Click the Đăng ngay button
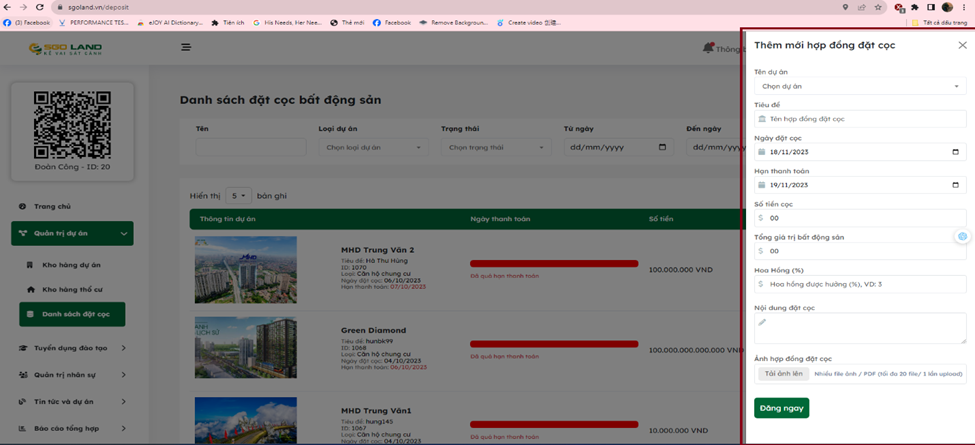 [x=781, y=408]
